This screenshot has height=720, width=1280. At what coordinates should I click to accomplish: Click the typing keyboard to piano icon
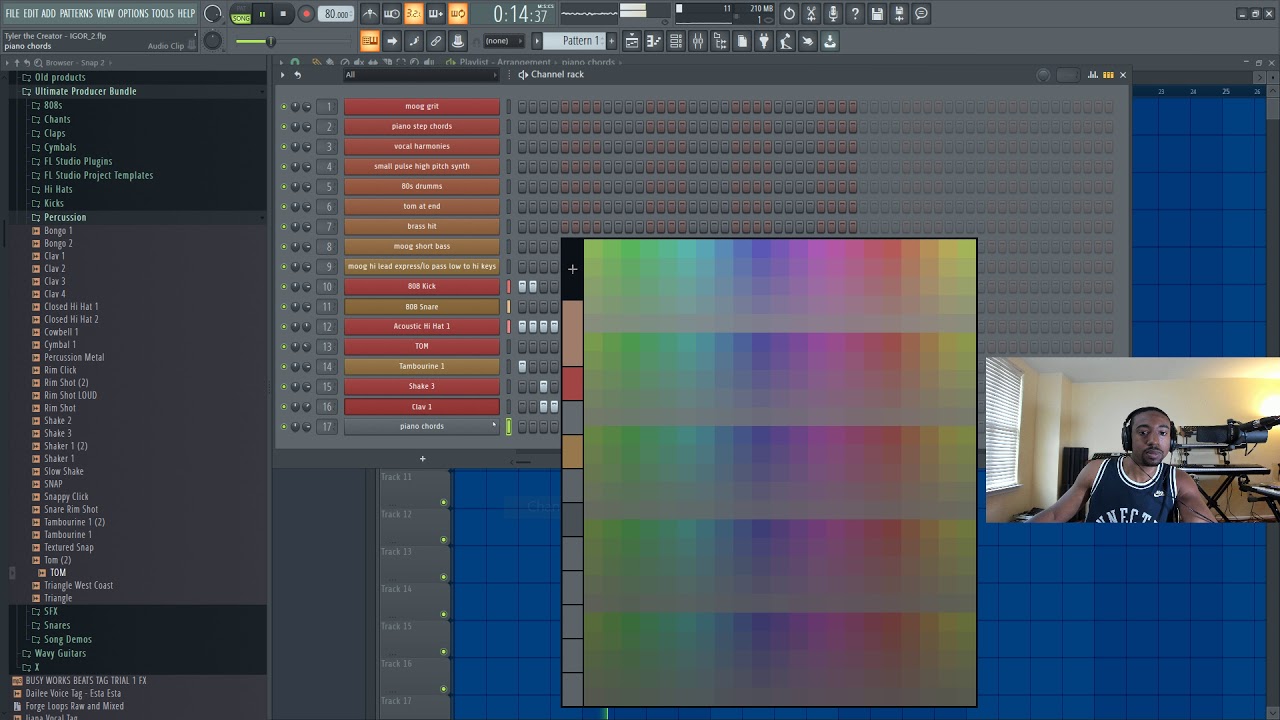(x=370, y=41)
